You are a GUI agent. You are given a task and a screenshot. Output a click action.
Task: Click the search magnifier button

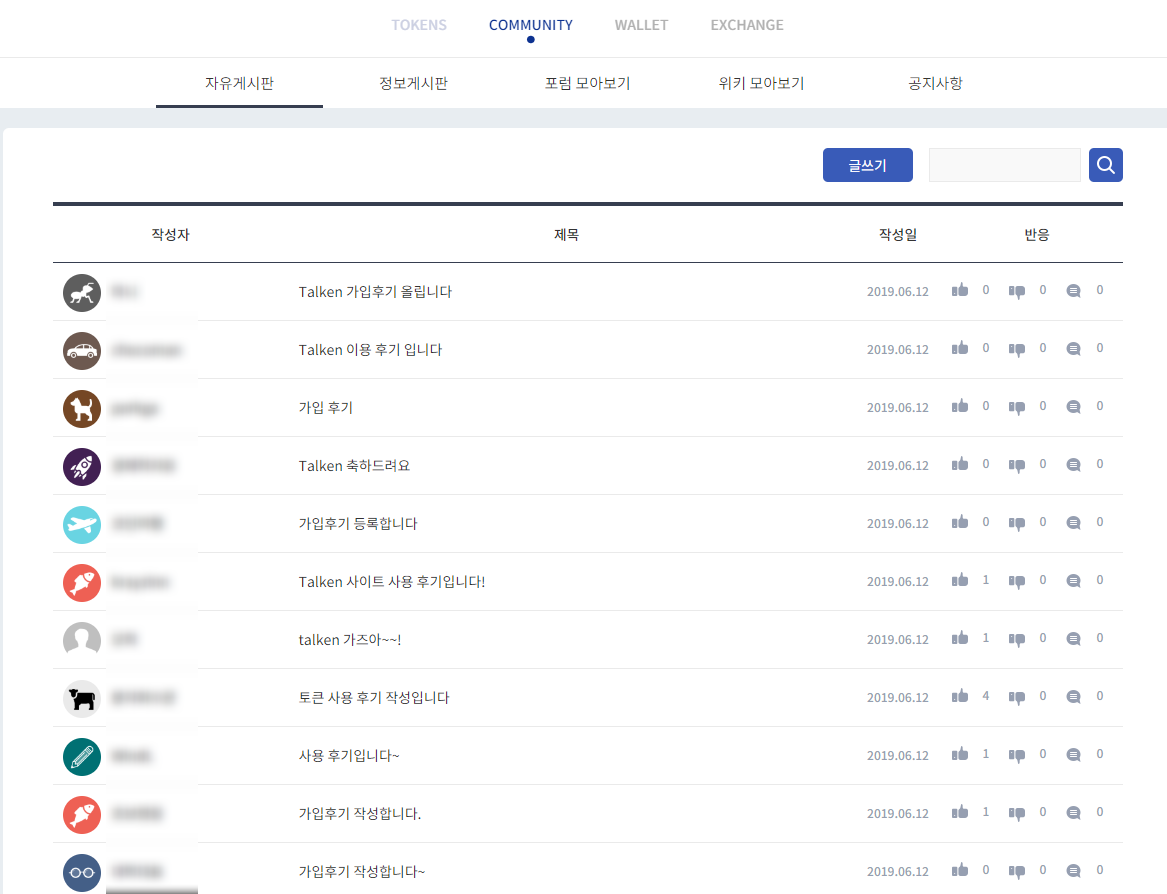pos(1105,165)
